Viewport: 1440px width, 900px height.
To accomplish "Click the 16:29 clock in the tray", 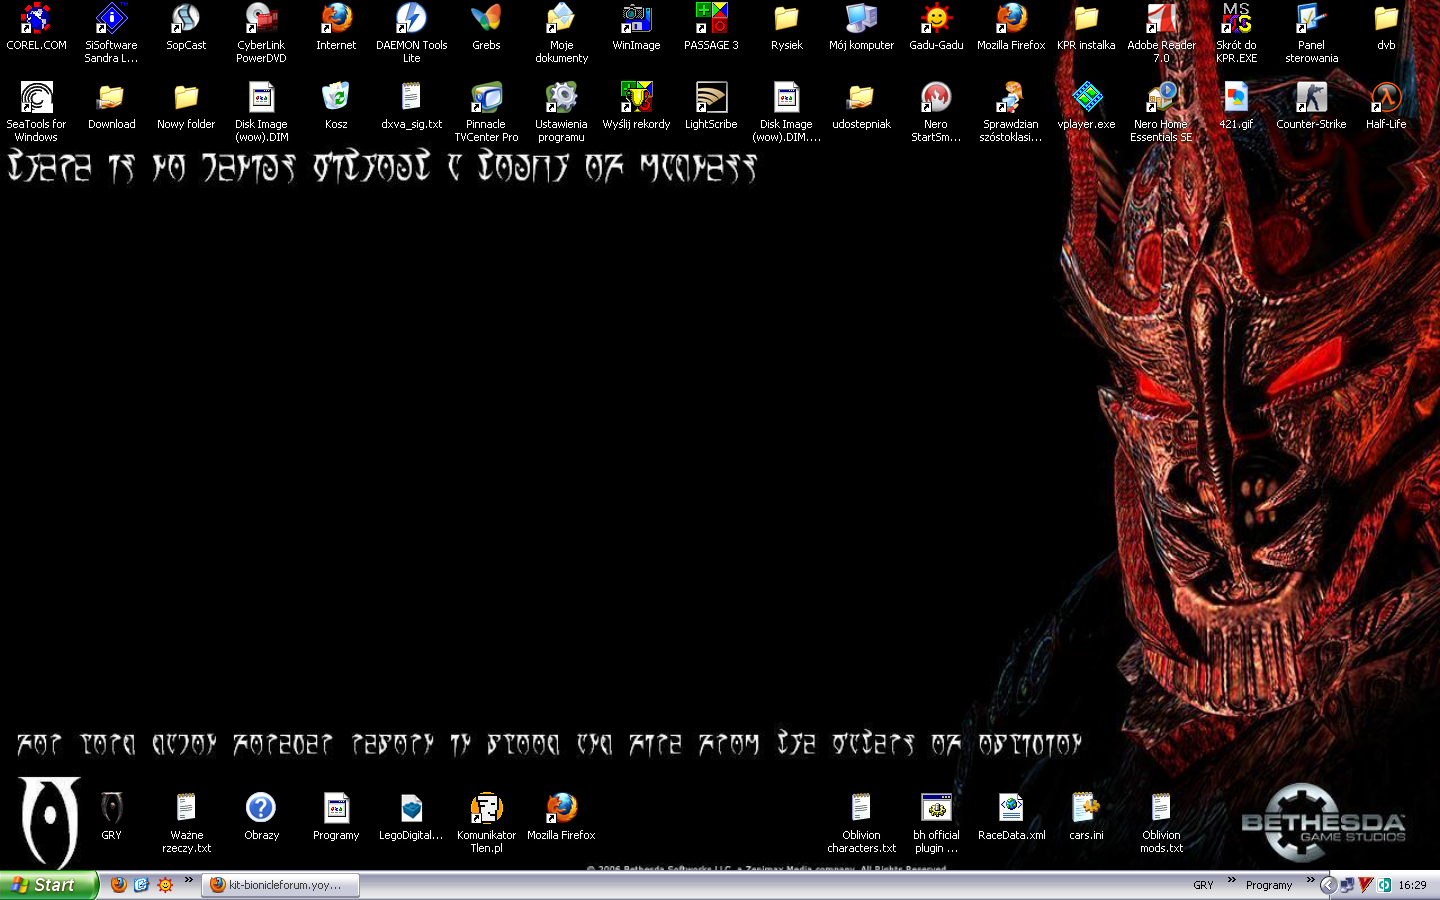I will point(1413,885).
